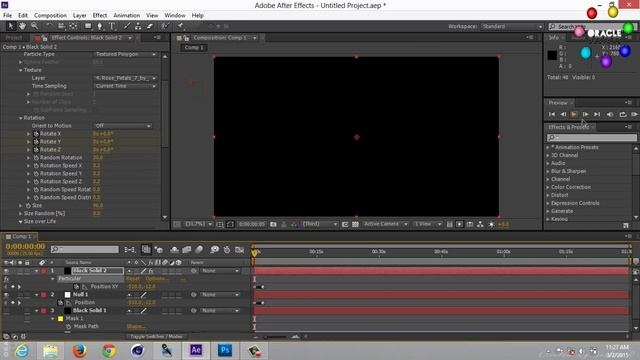Open Graph Editor icon in timeline

(240, 249)
